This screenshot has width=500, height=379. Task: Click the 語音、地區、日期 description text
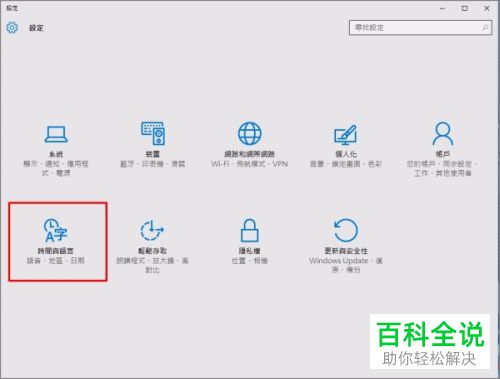tap(56, 261)
